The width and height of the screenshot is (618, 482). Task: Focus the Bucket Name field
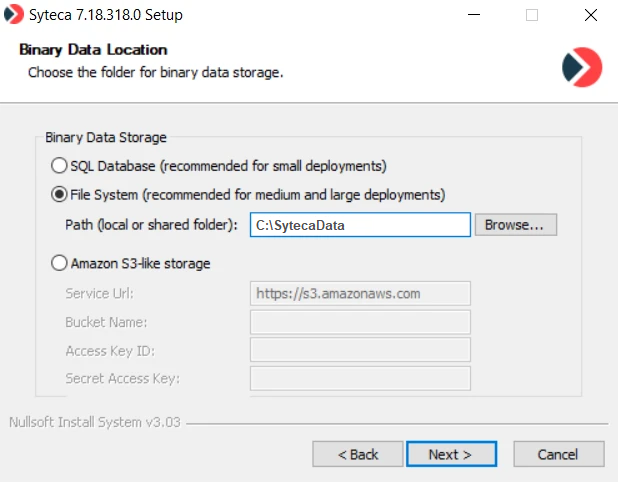click(x=360, y=322)
